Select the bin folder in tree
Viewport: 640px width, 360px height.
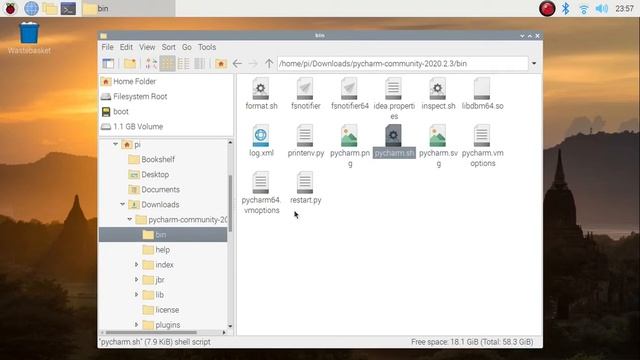pos(163,235)
